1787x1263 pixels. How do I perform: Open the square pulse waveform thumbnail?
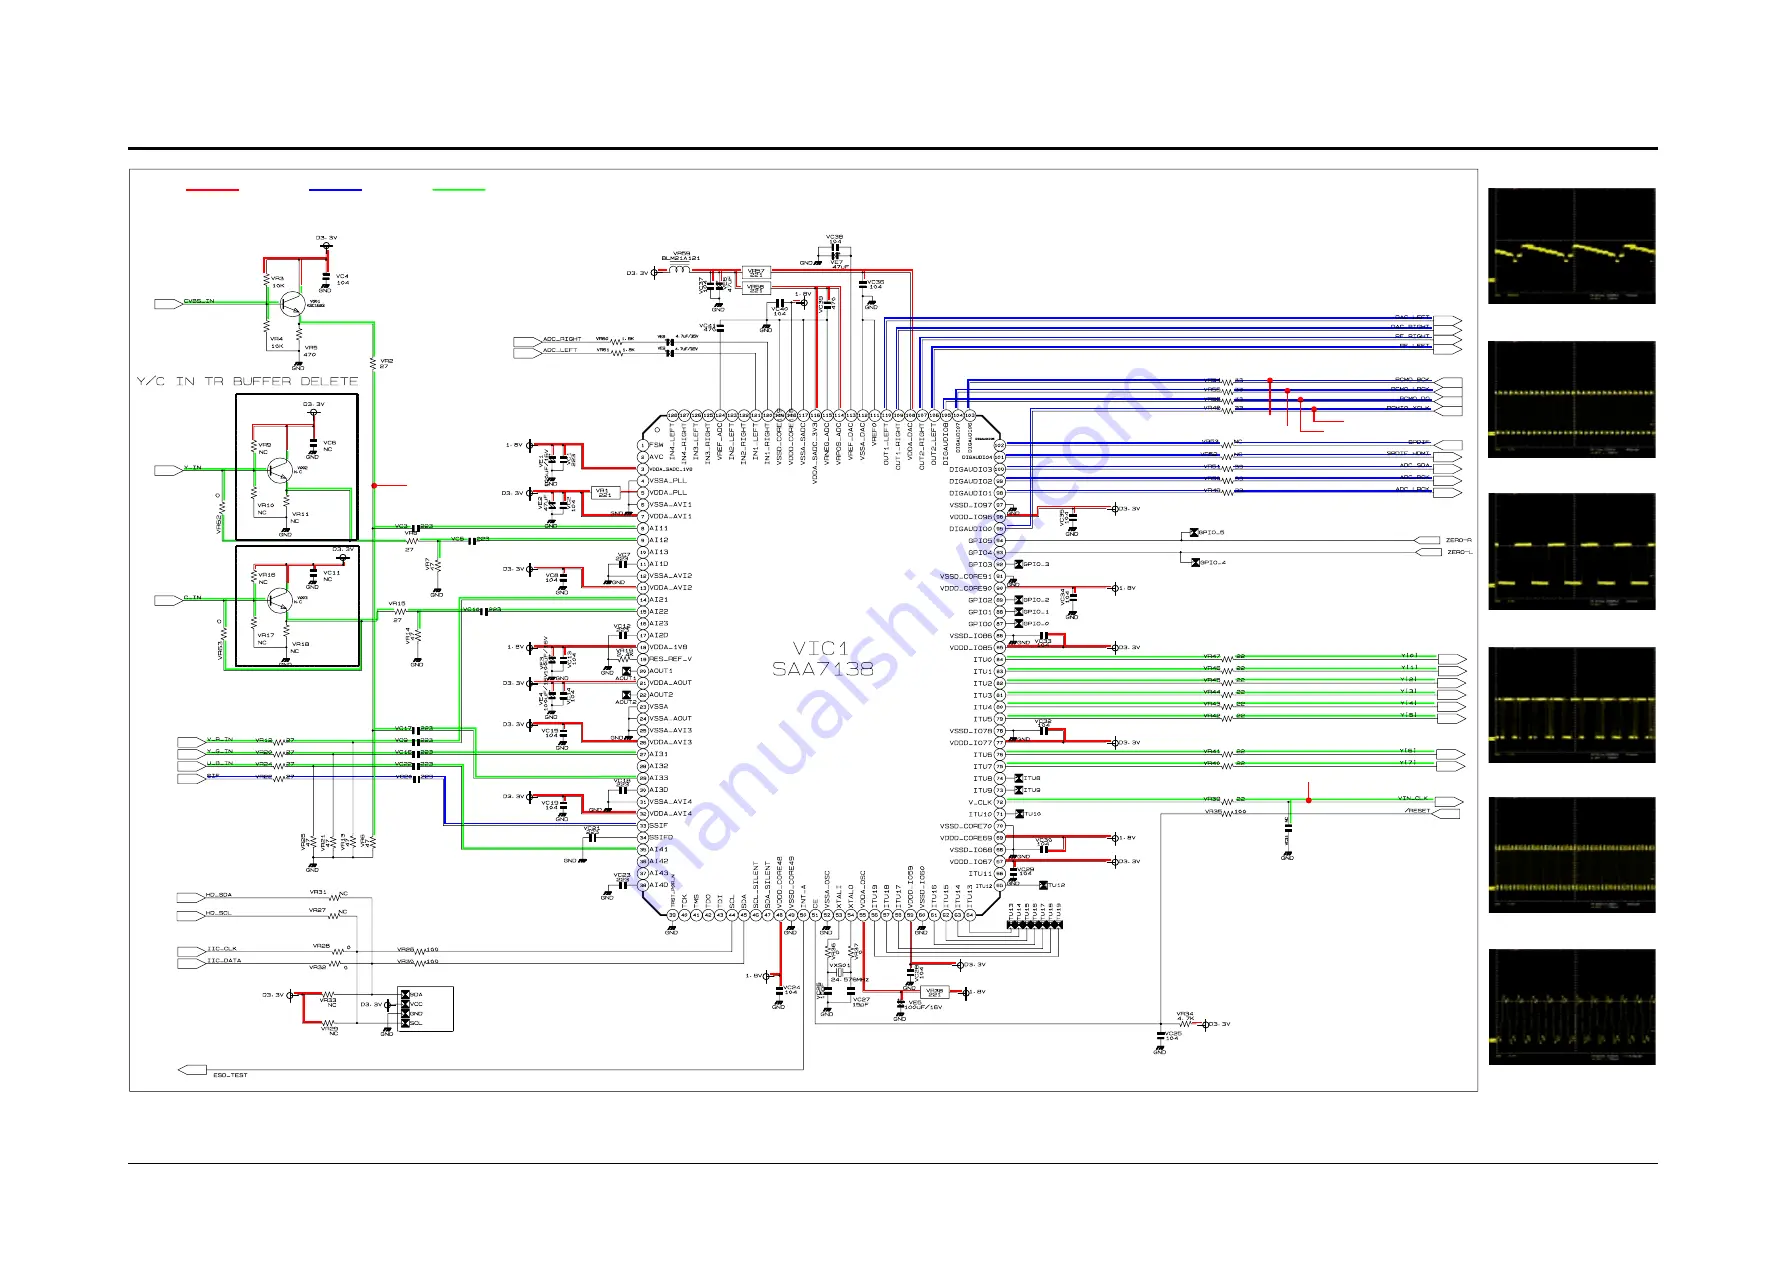1571,551
